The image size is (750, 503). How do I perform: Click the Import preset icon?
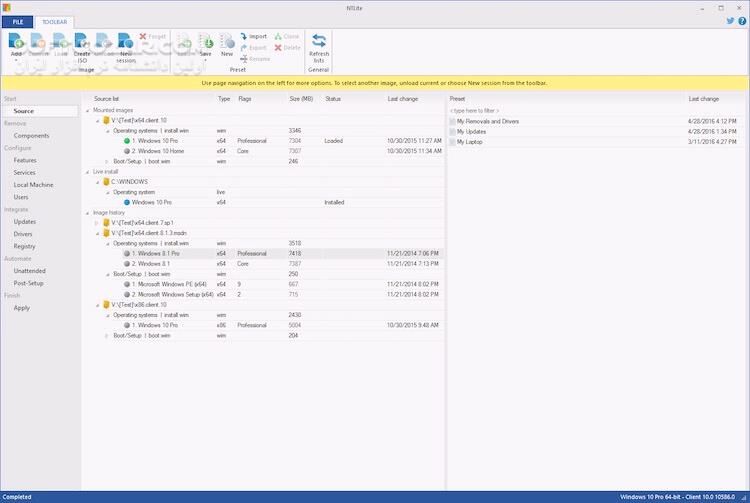coord(251,36)
